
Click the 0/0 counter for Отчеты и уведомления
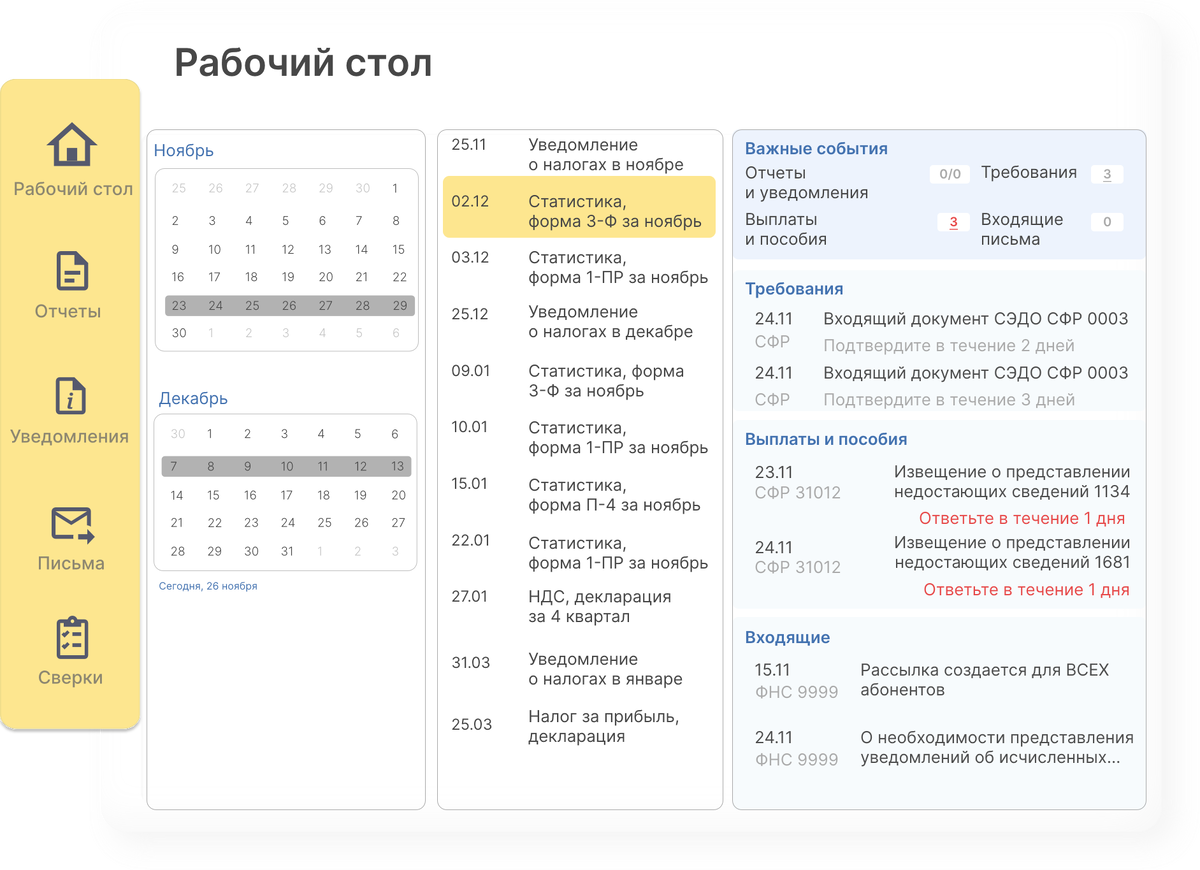pos(949,174)
